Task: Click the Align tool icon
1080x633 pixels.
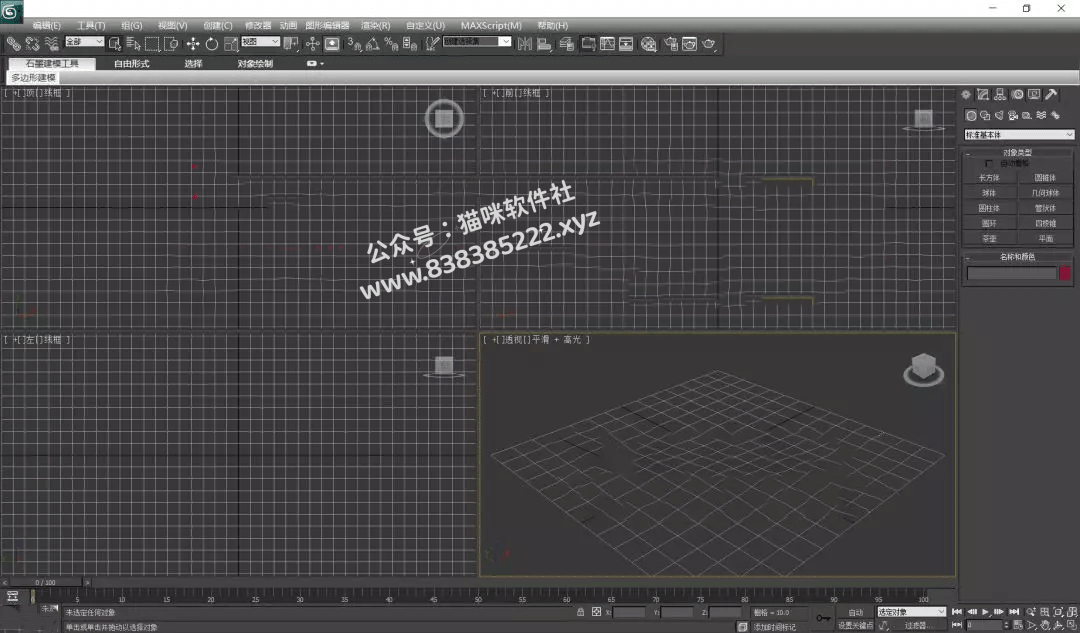Action: click(x=544, y=44)
